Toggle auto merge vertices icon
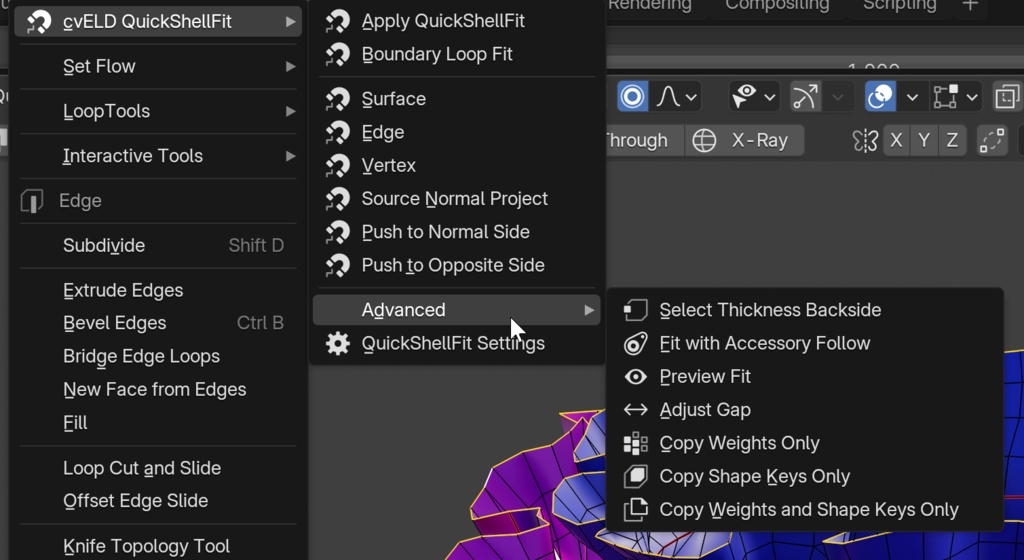Image resolution: width=1024 pixels, height=560 pixels. point(991,140)
